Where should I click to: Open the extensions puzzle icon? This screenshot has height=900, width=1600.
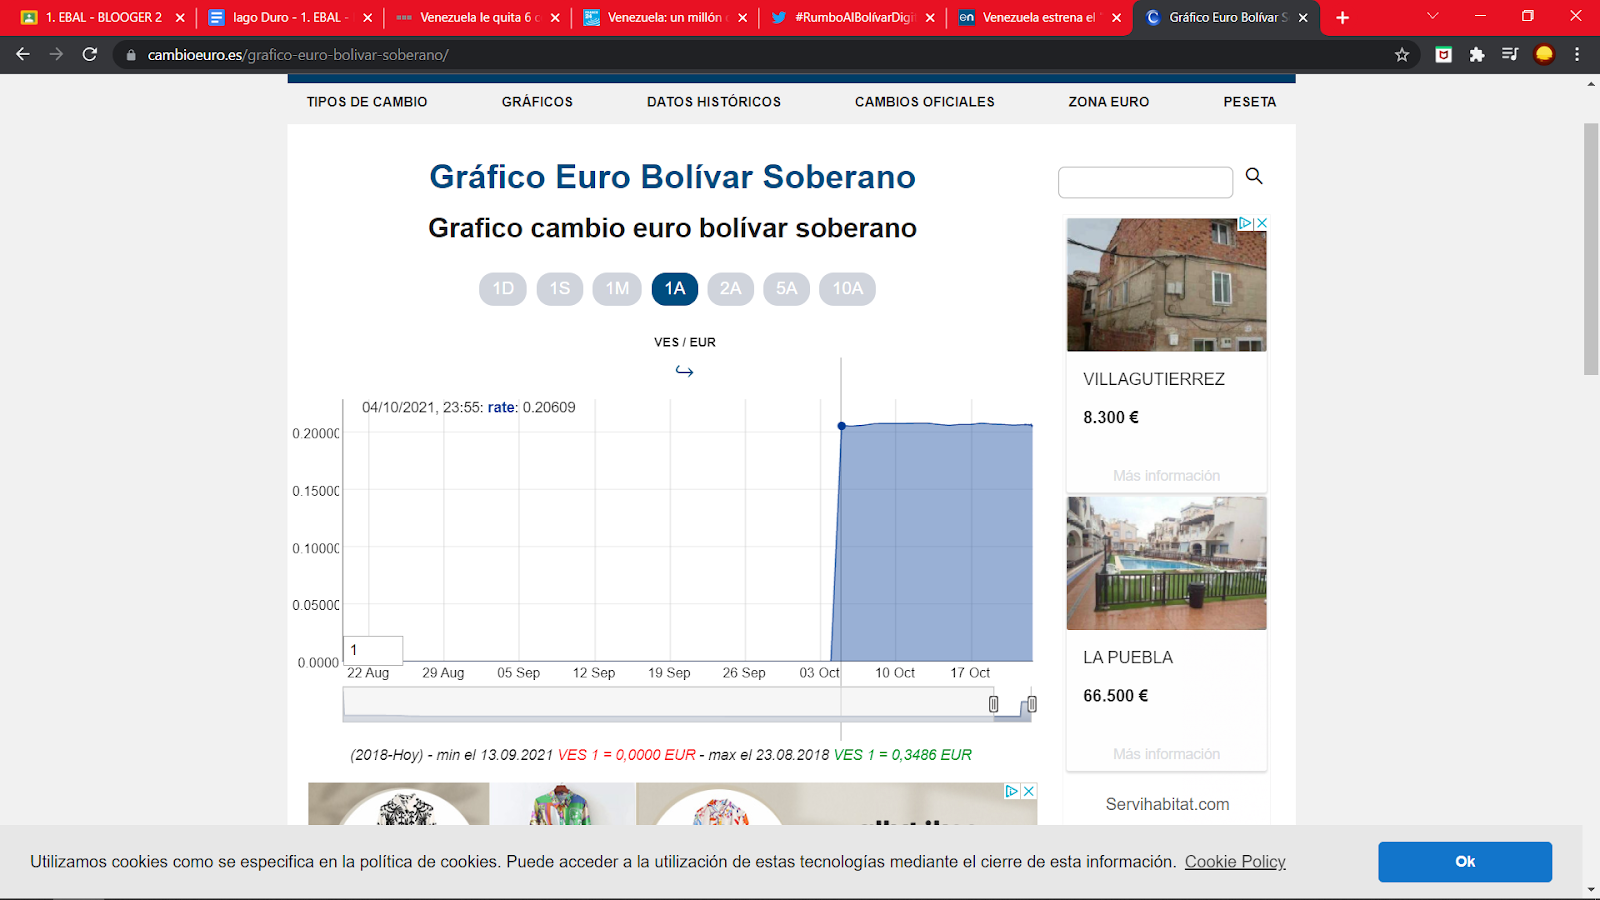point(1477,55)
